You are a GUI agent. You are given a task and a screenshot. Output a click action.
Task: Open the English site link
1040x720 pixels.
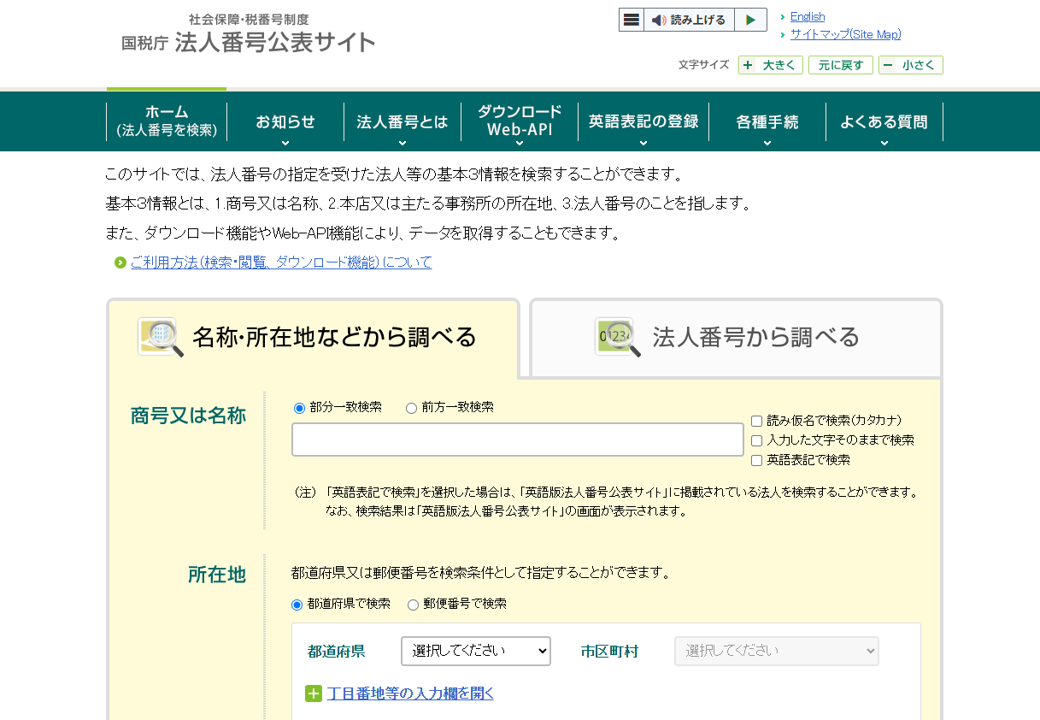click(807, 17)
